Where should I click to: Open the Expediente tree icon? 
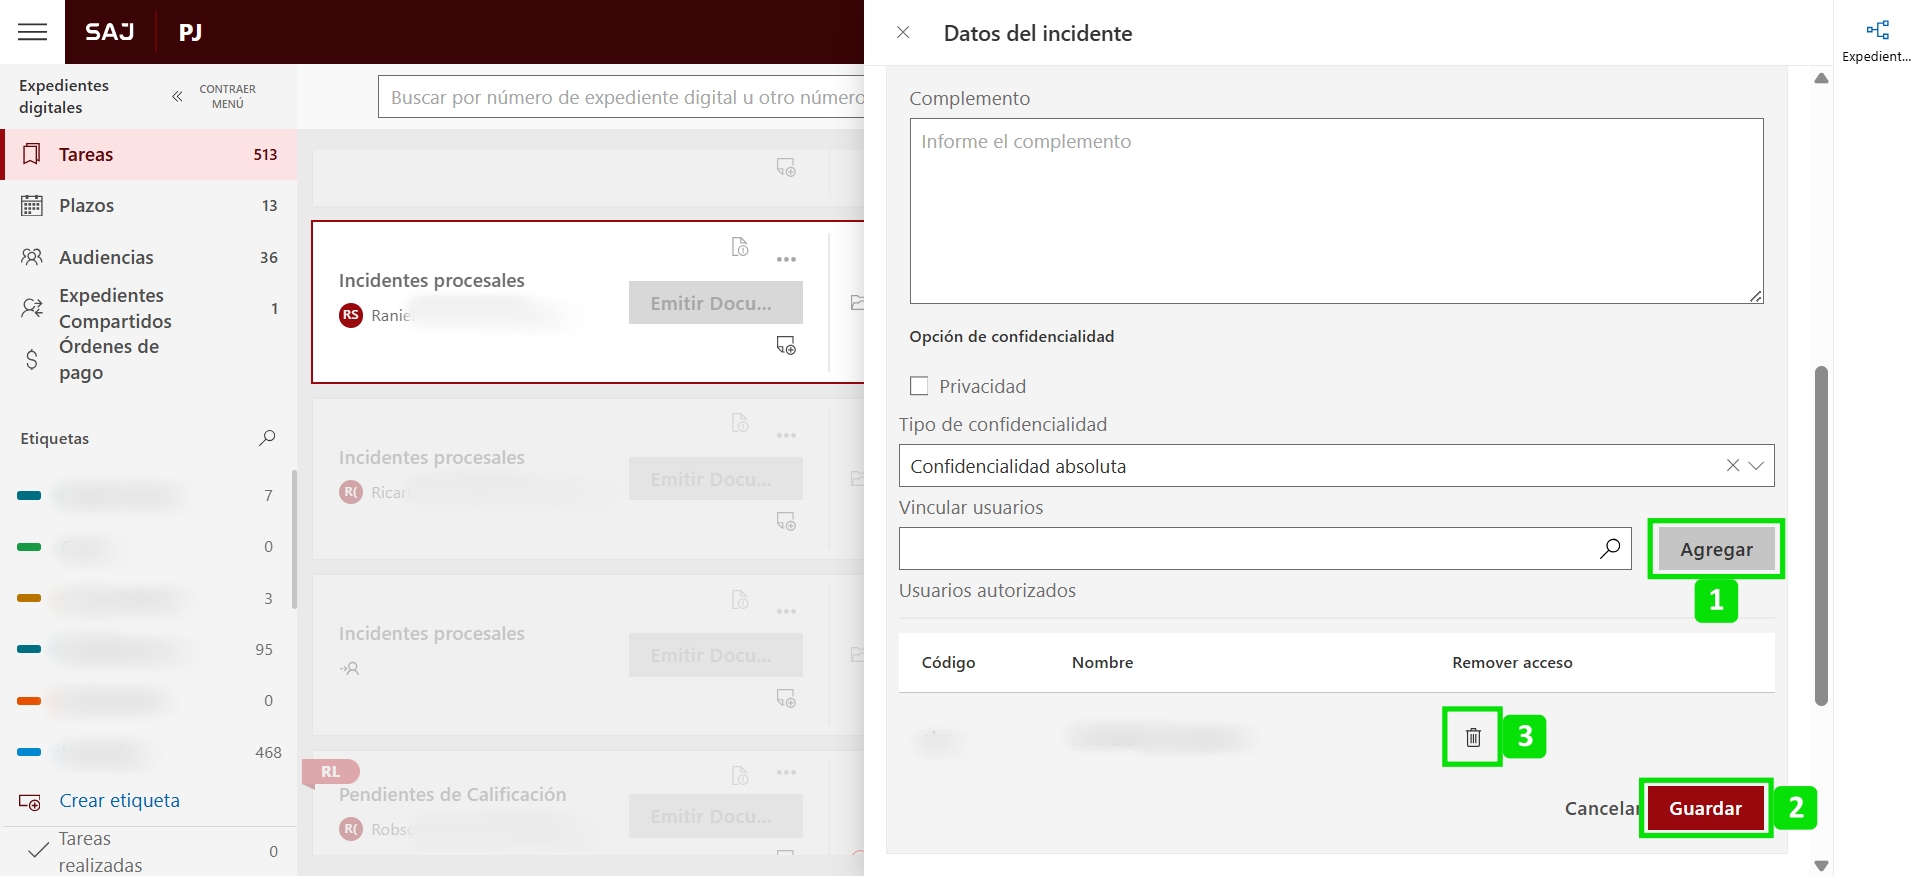click(x=1877, y=30)
